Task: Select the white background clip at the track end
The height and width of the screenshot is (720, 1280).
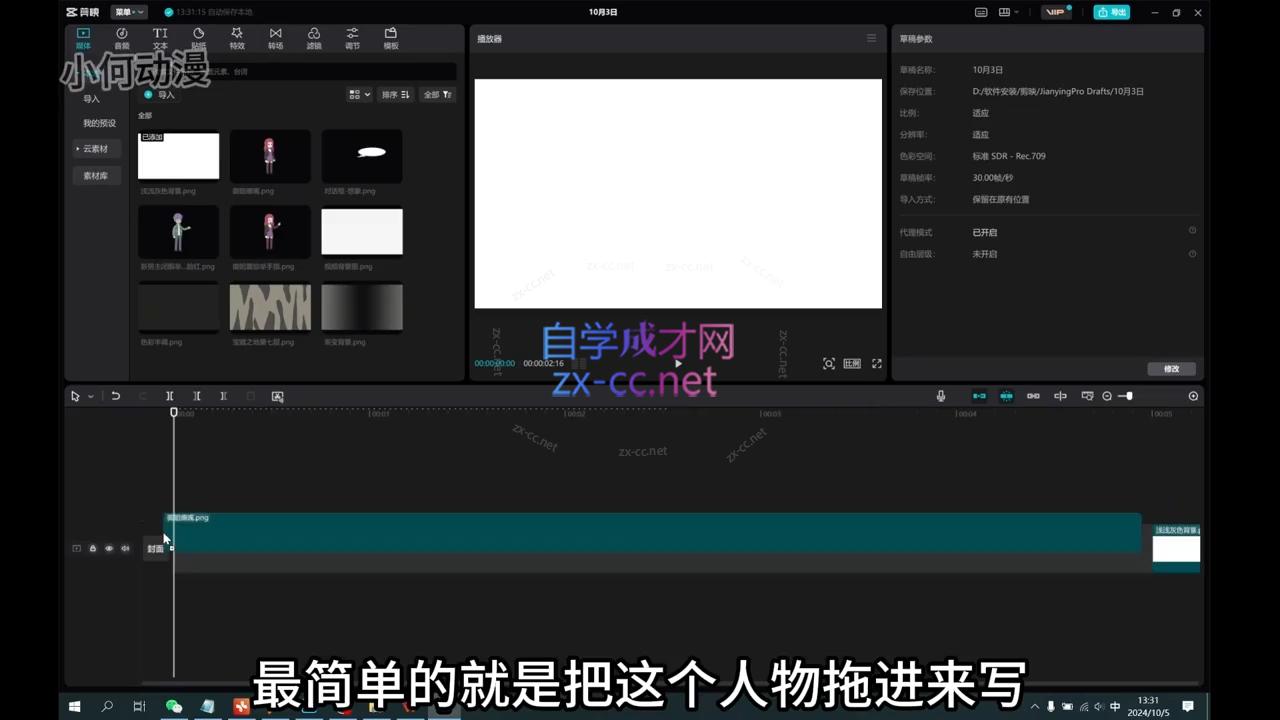Action: click(1176, 549)
